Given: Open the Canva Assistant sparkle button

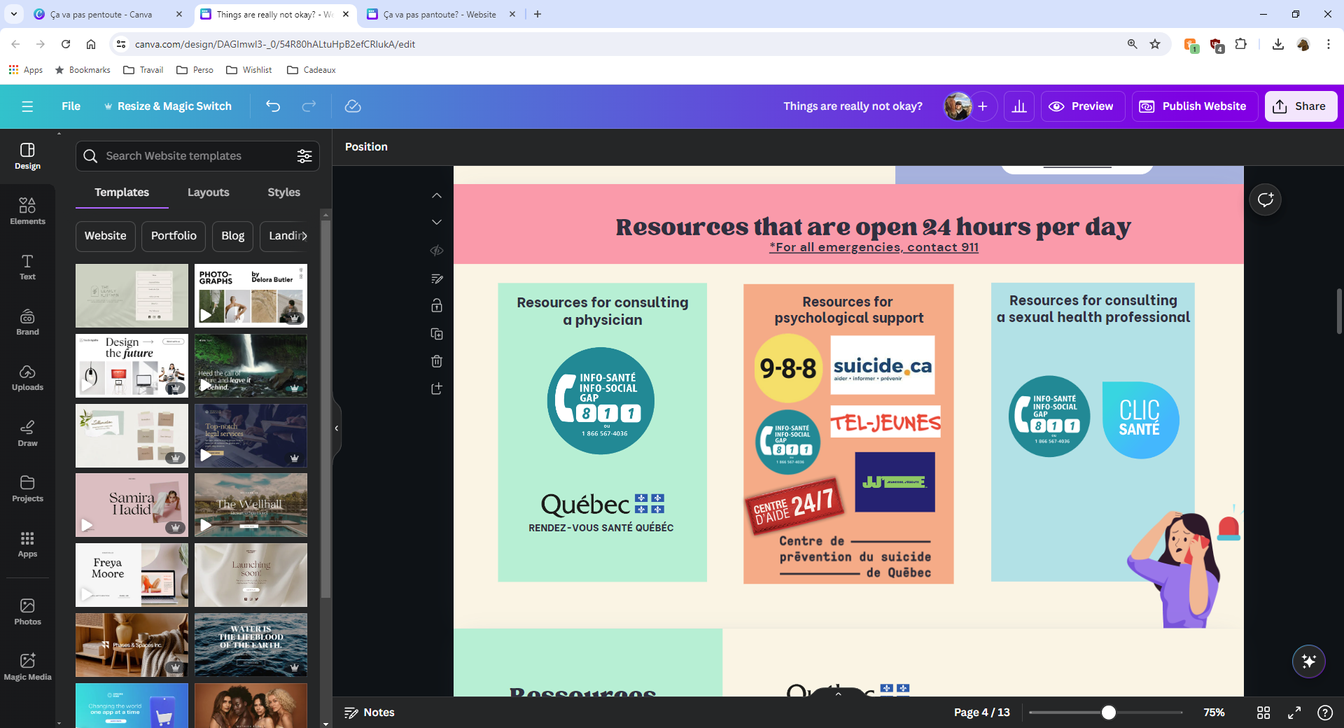Looking at the screenshot, I should pyautogui.click(x=1308, y=661).
